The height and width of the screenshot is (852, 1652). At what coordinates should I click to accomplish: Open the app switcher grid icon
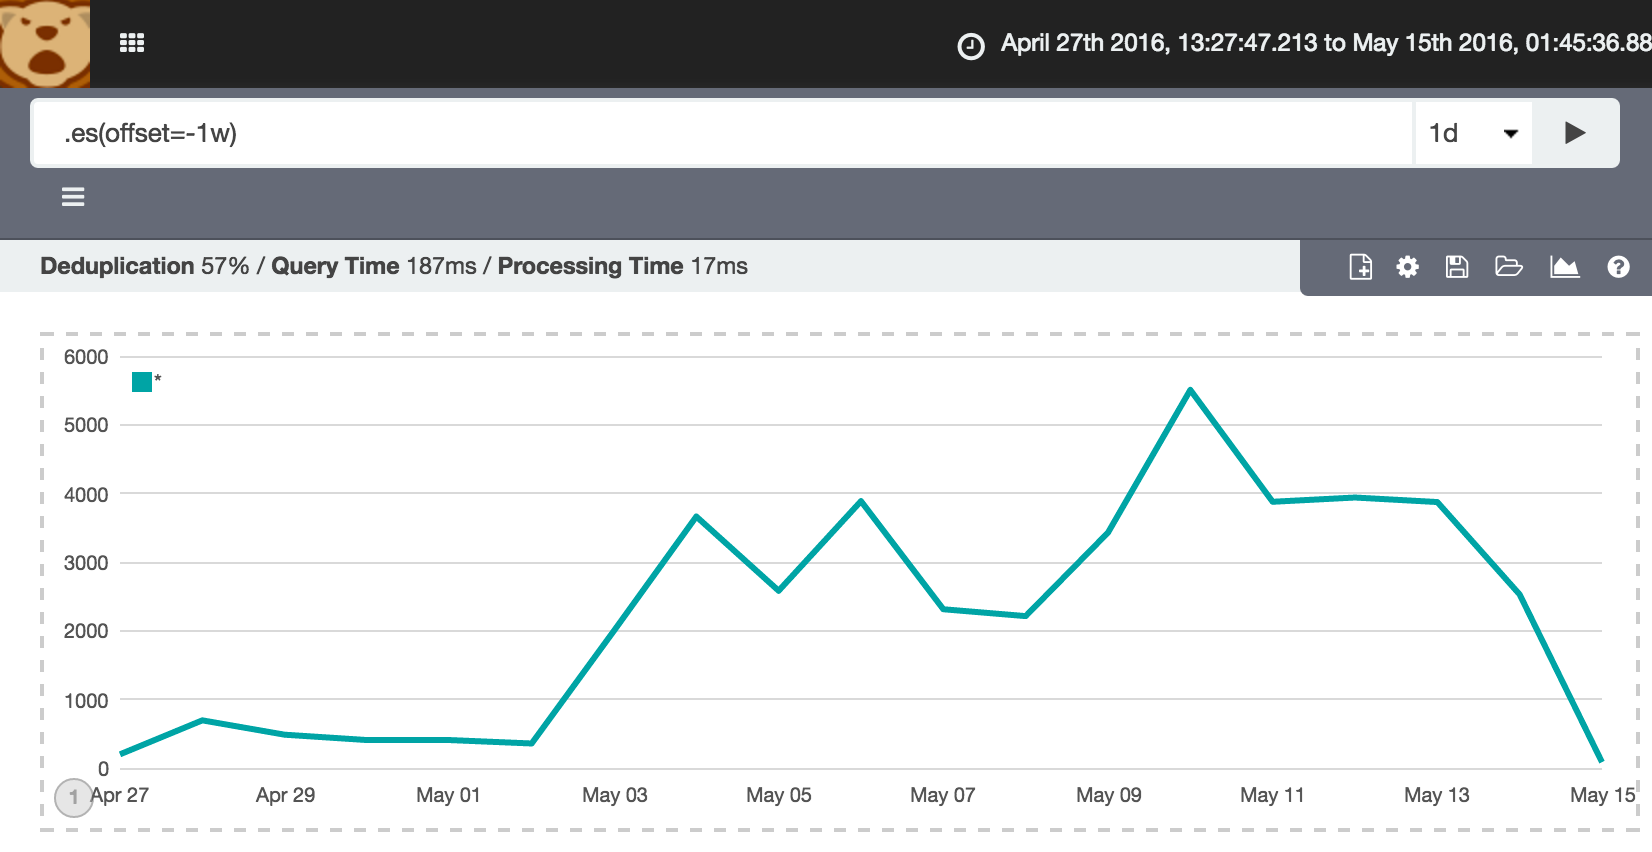click(x=132, y=43)
